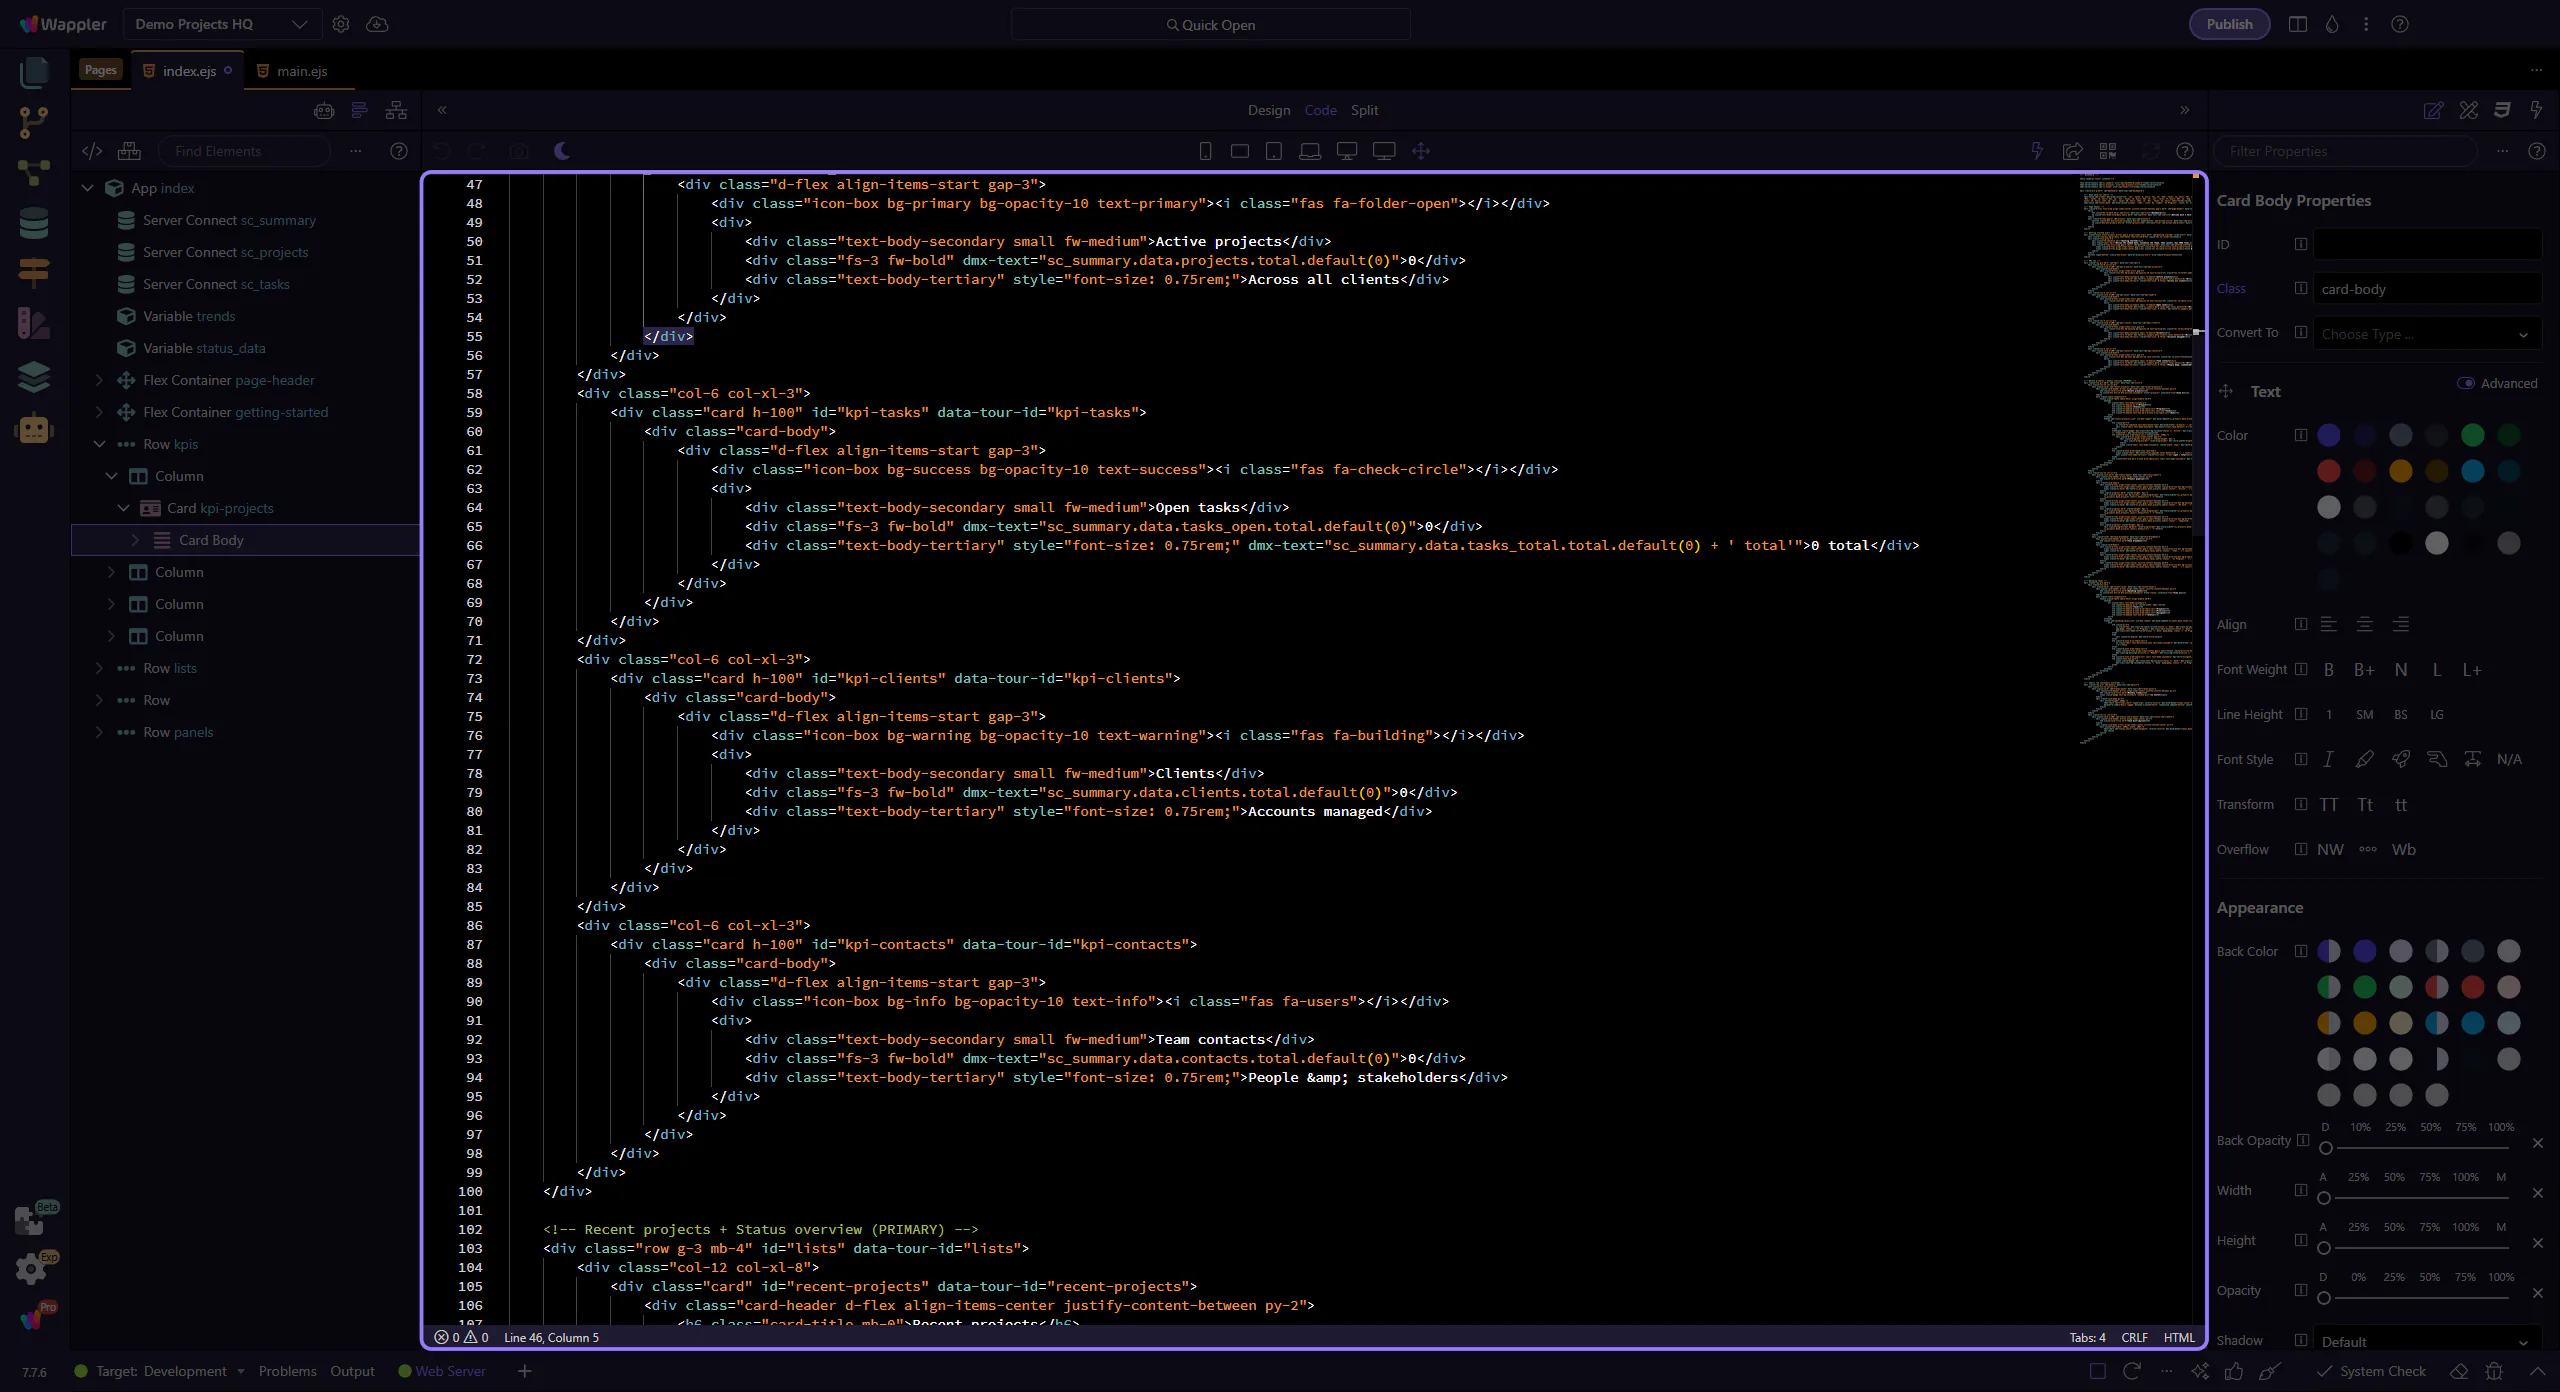
Task: Click the cloud deployment icon in header
Action: (377, 24)
